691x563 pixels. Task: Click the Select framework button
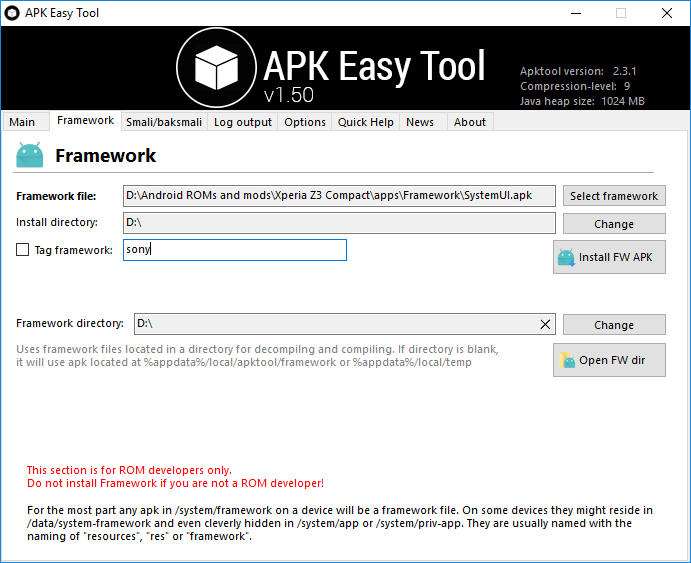click(614, 196)
